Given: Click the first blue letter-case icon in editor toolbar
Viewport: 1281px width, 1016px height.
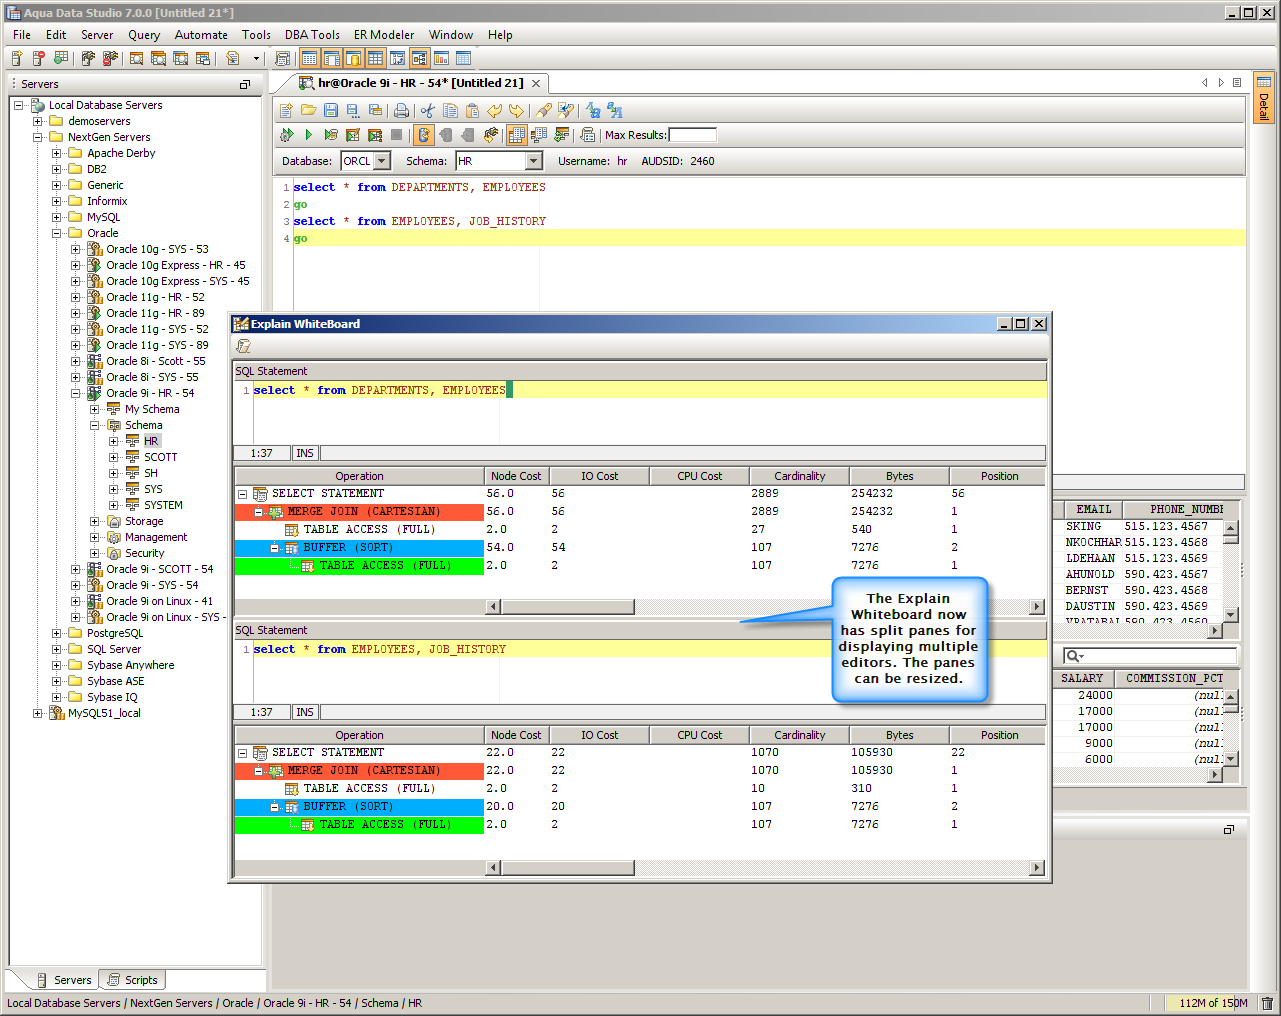Looking at the screenshot, I should pos(593,111).
